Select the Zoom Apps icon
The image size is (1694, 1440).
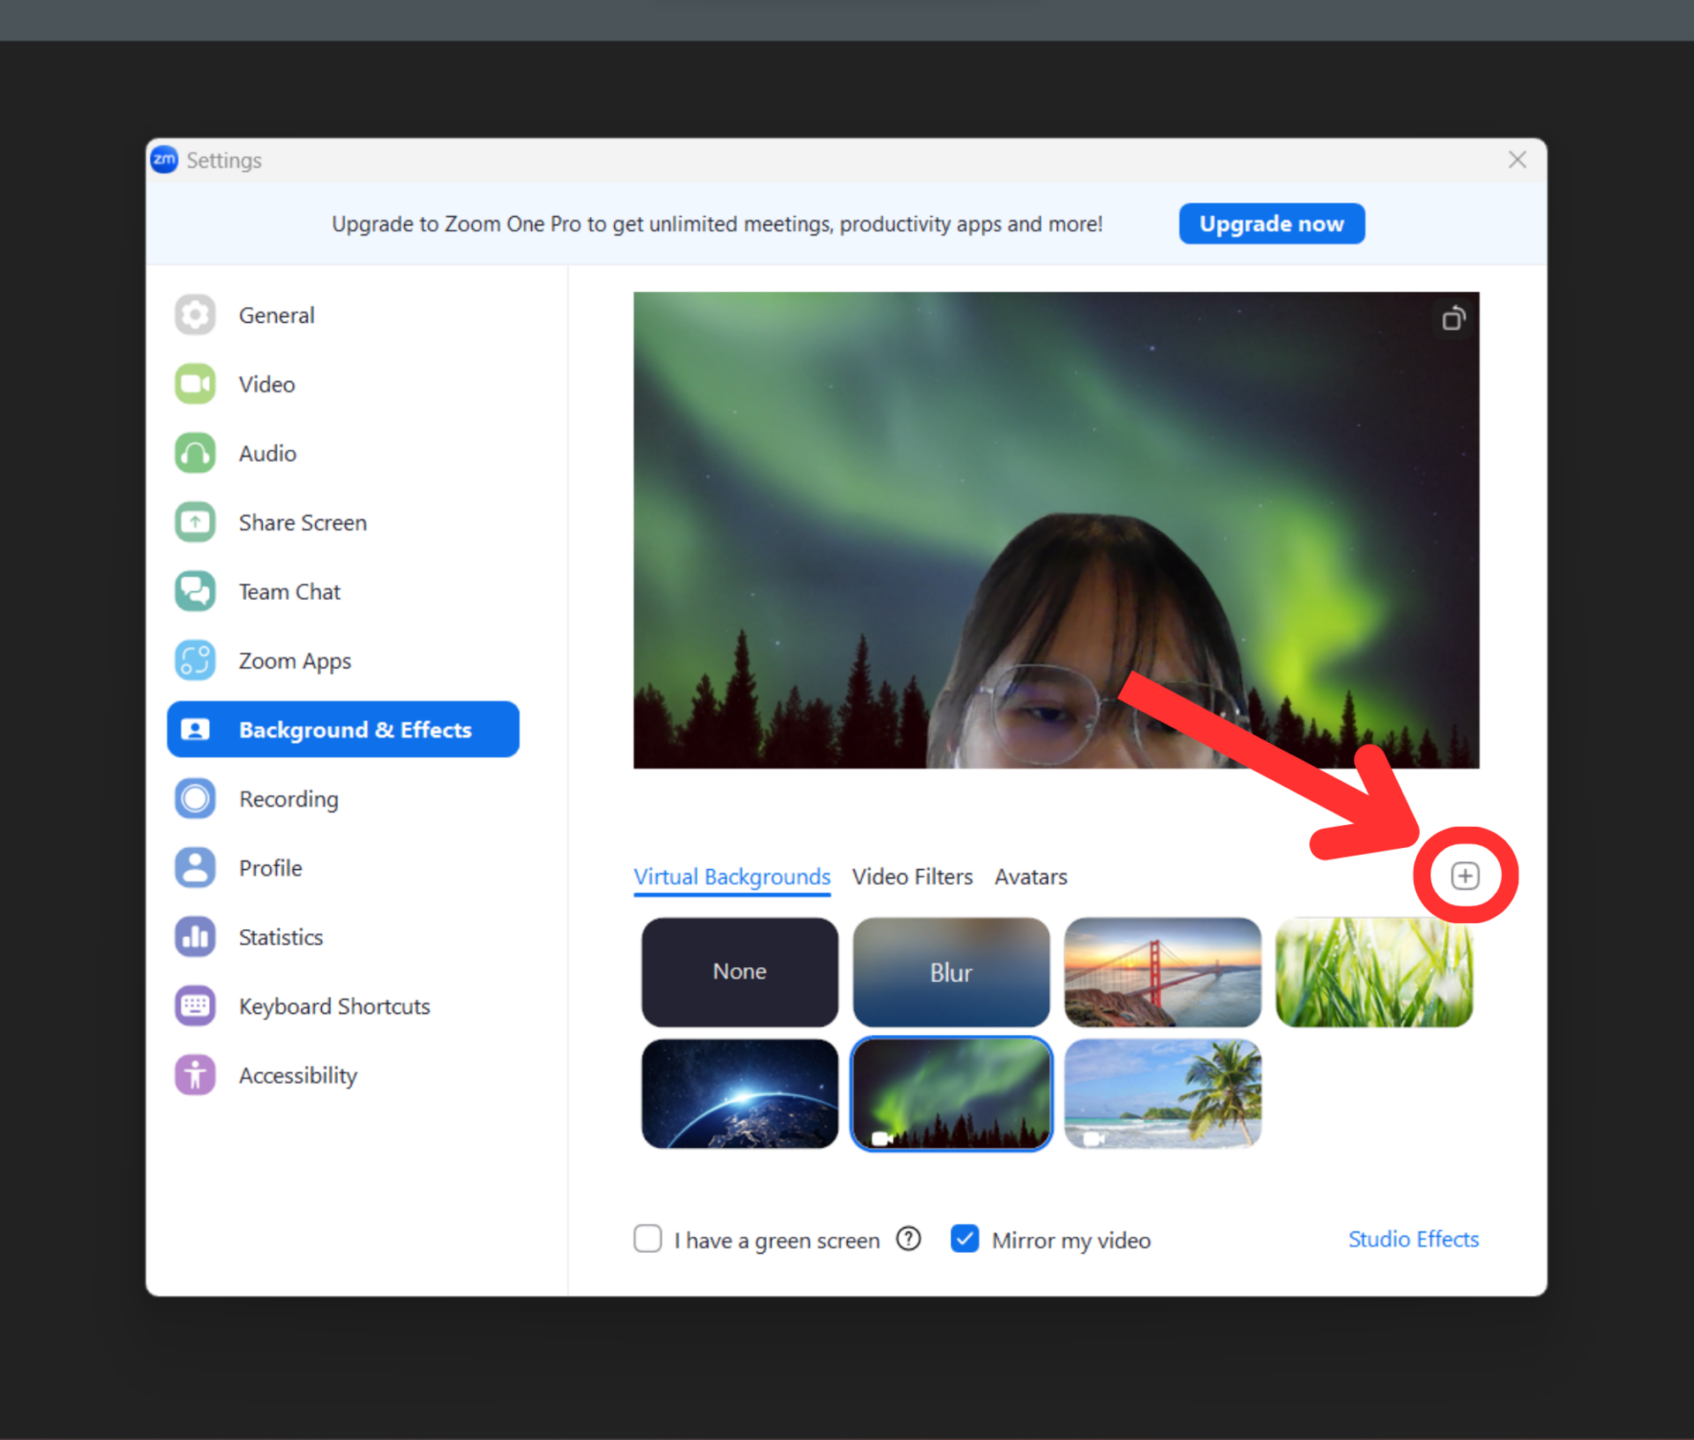click(195, 660)
